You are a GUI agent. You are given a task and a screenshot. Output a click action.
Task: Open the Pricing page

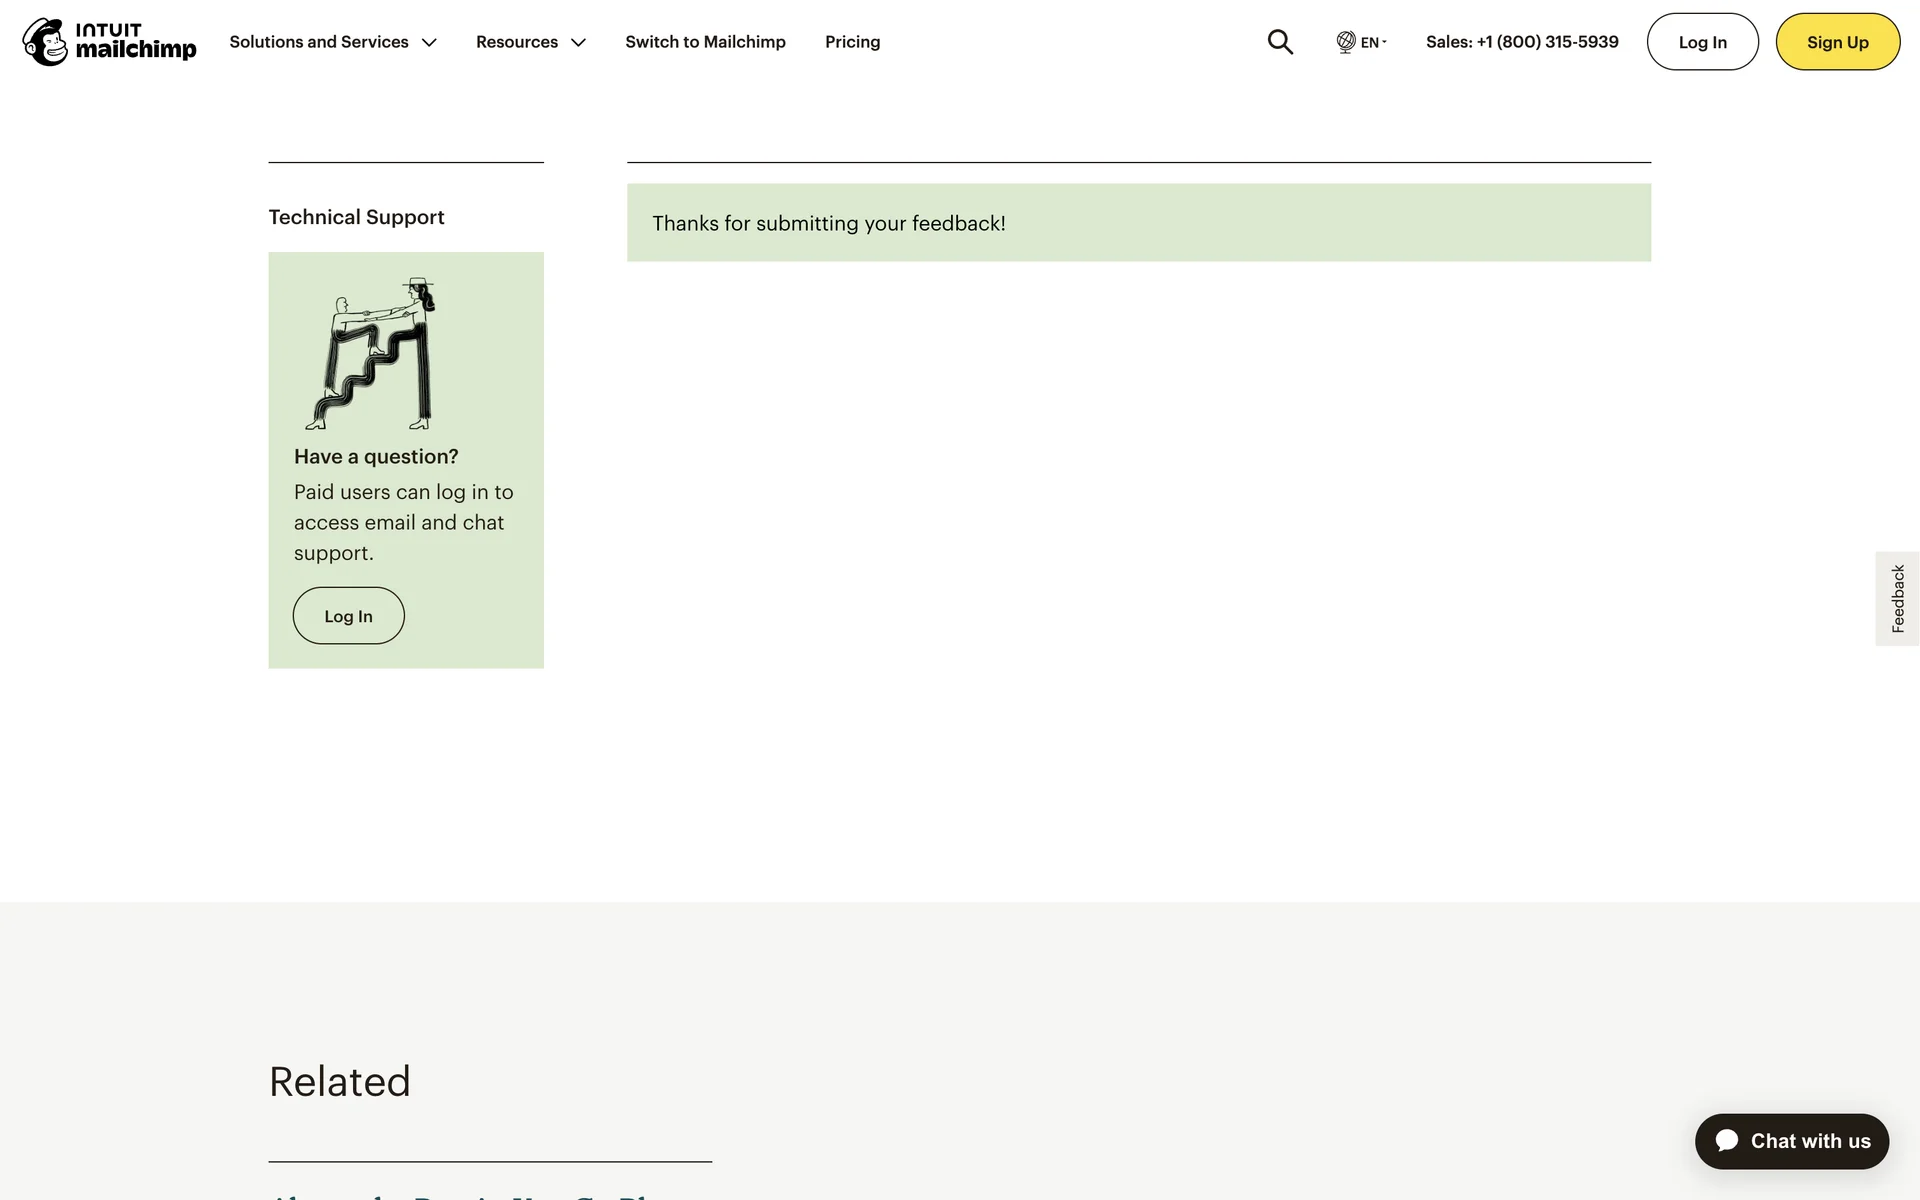point(852,42)
